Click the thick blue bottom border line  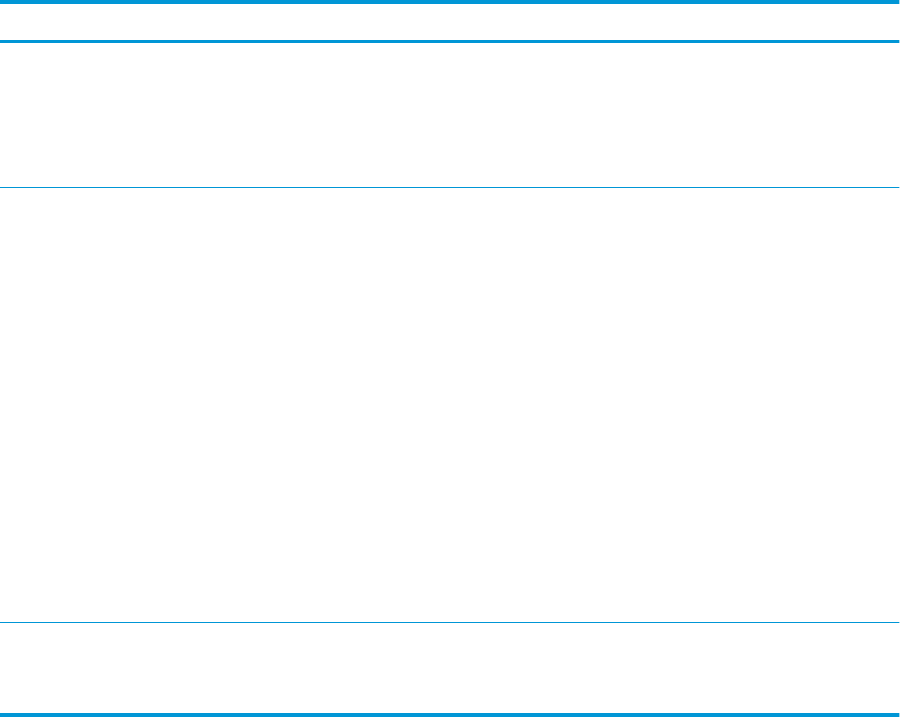coord(450,714)
